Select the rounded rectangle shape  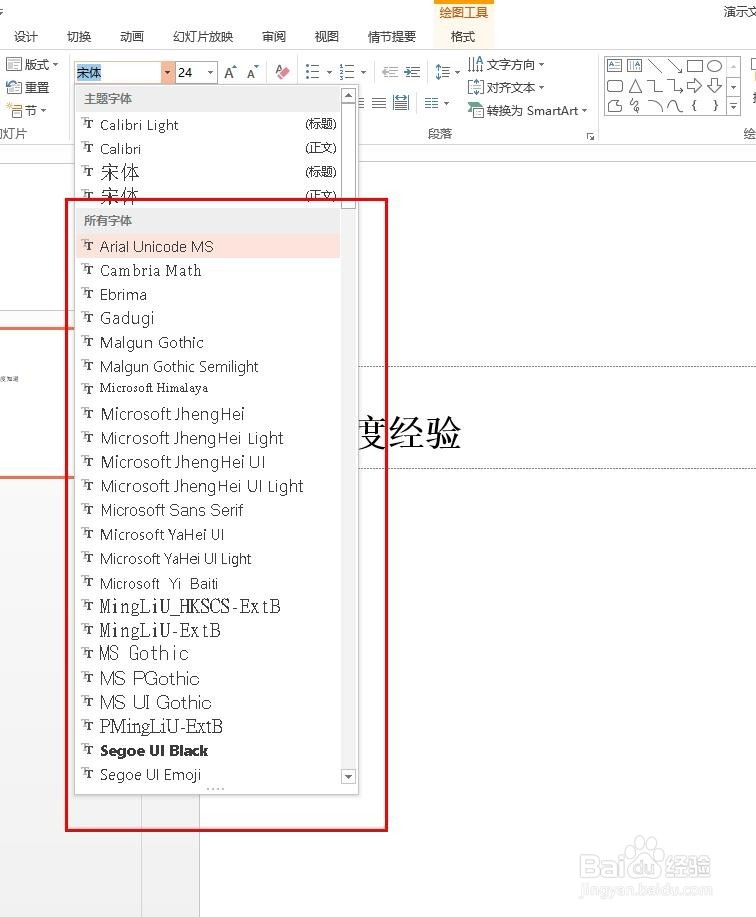615,86
